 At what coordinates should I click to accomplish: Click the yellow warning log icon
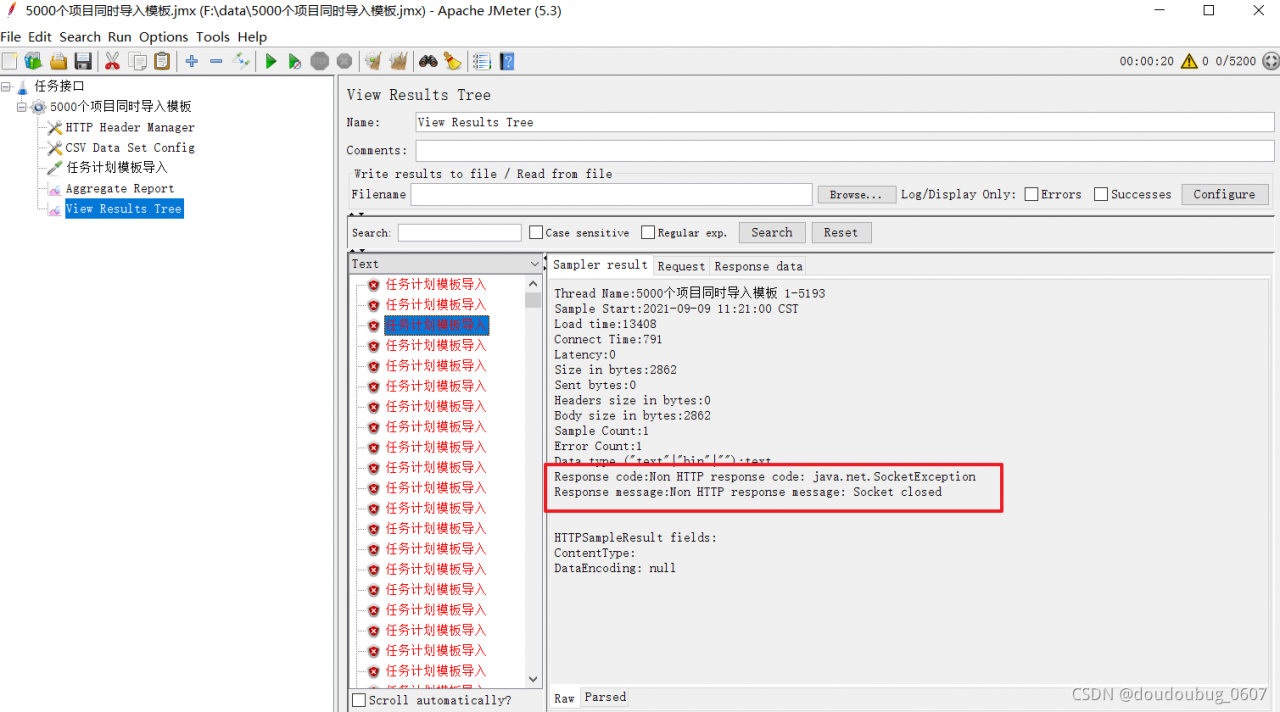pyautogui.click(x=1188, y=61)
